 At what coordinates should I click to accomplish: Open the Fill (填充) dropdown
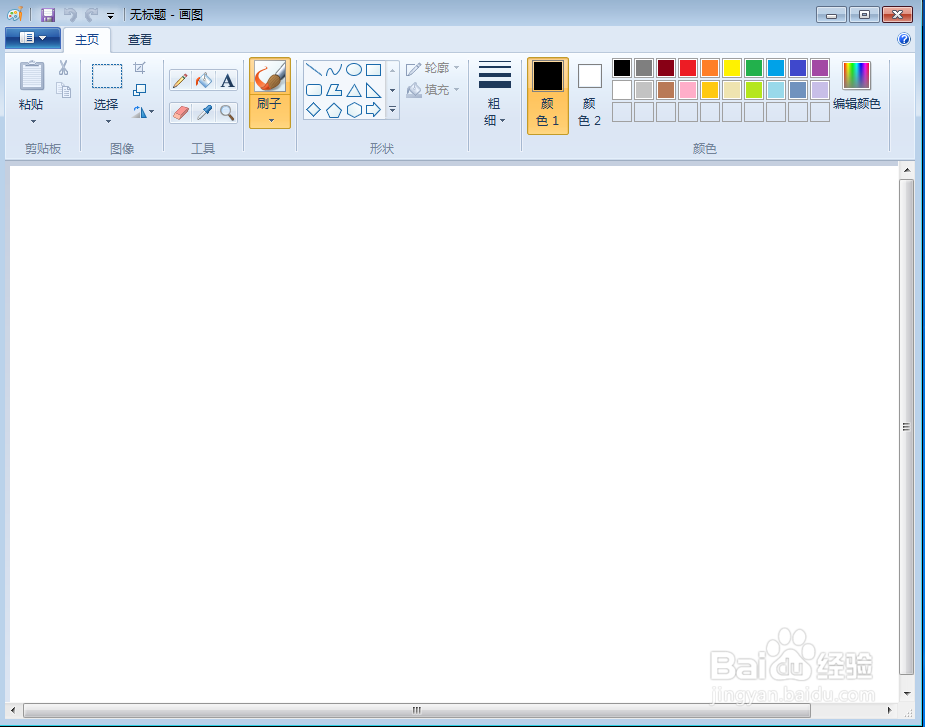click(x=432, y=90)
